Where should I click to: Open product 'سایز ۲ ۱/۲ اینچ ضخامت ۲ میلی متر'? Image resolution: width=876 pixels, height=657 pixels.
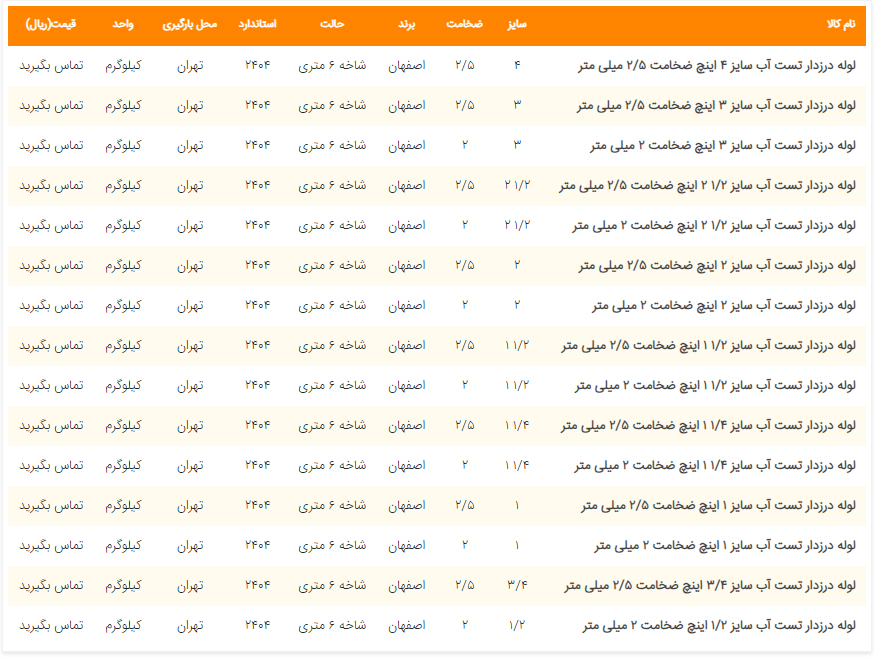pos(714,225)
